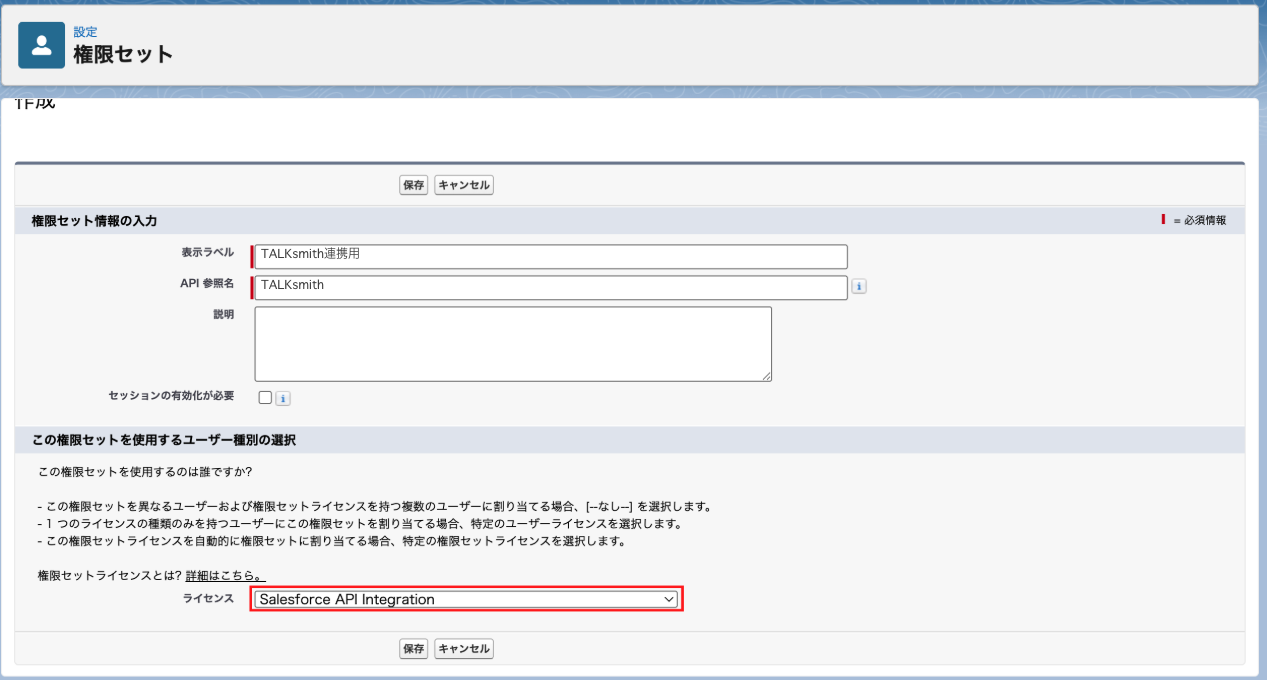The height and width of the screenshot is (680, 1267).
Task: Open info icon beside API 参照名 field
Action: point(859,287)
